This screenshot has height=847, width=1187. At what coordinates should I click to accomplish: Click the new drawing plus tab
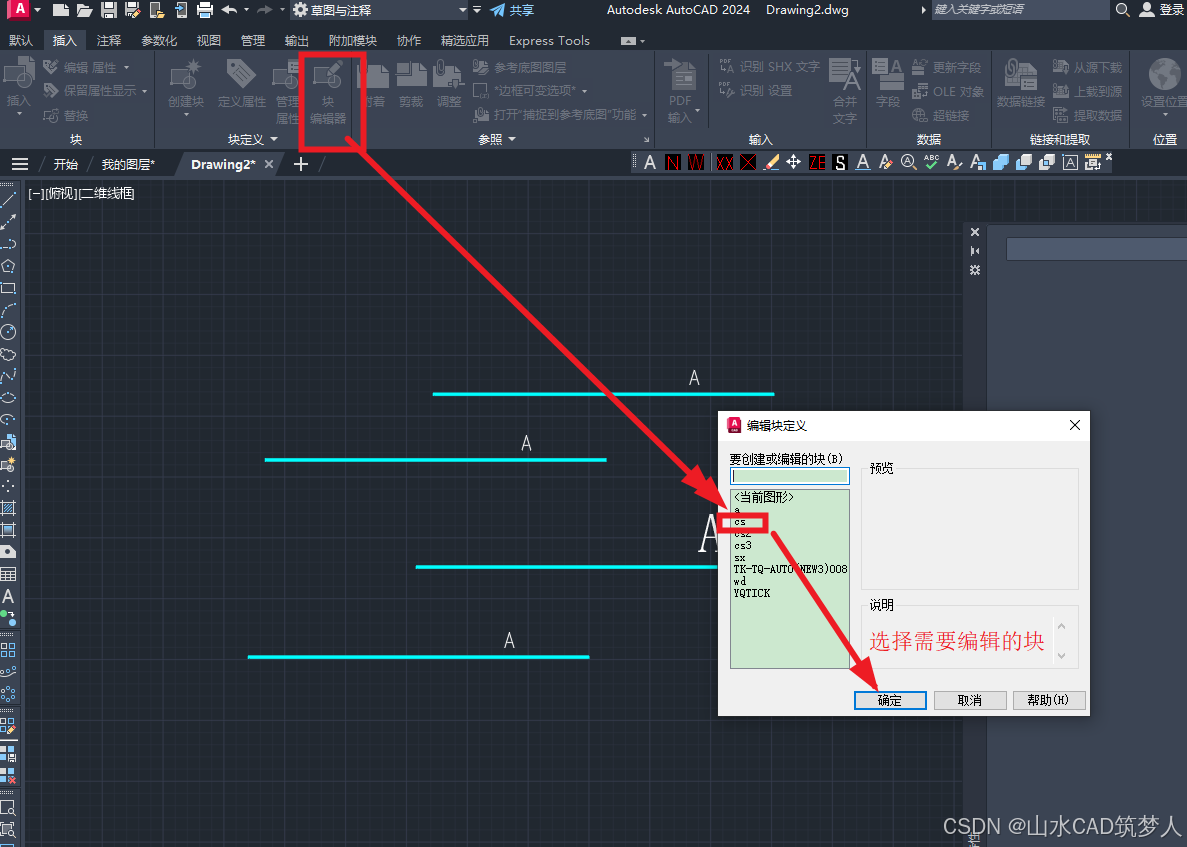tap(301, 164)
